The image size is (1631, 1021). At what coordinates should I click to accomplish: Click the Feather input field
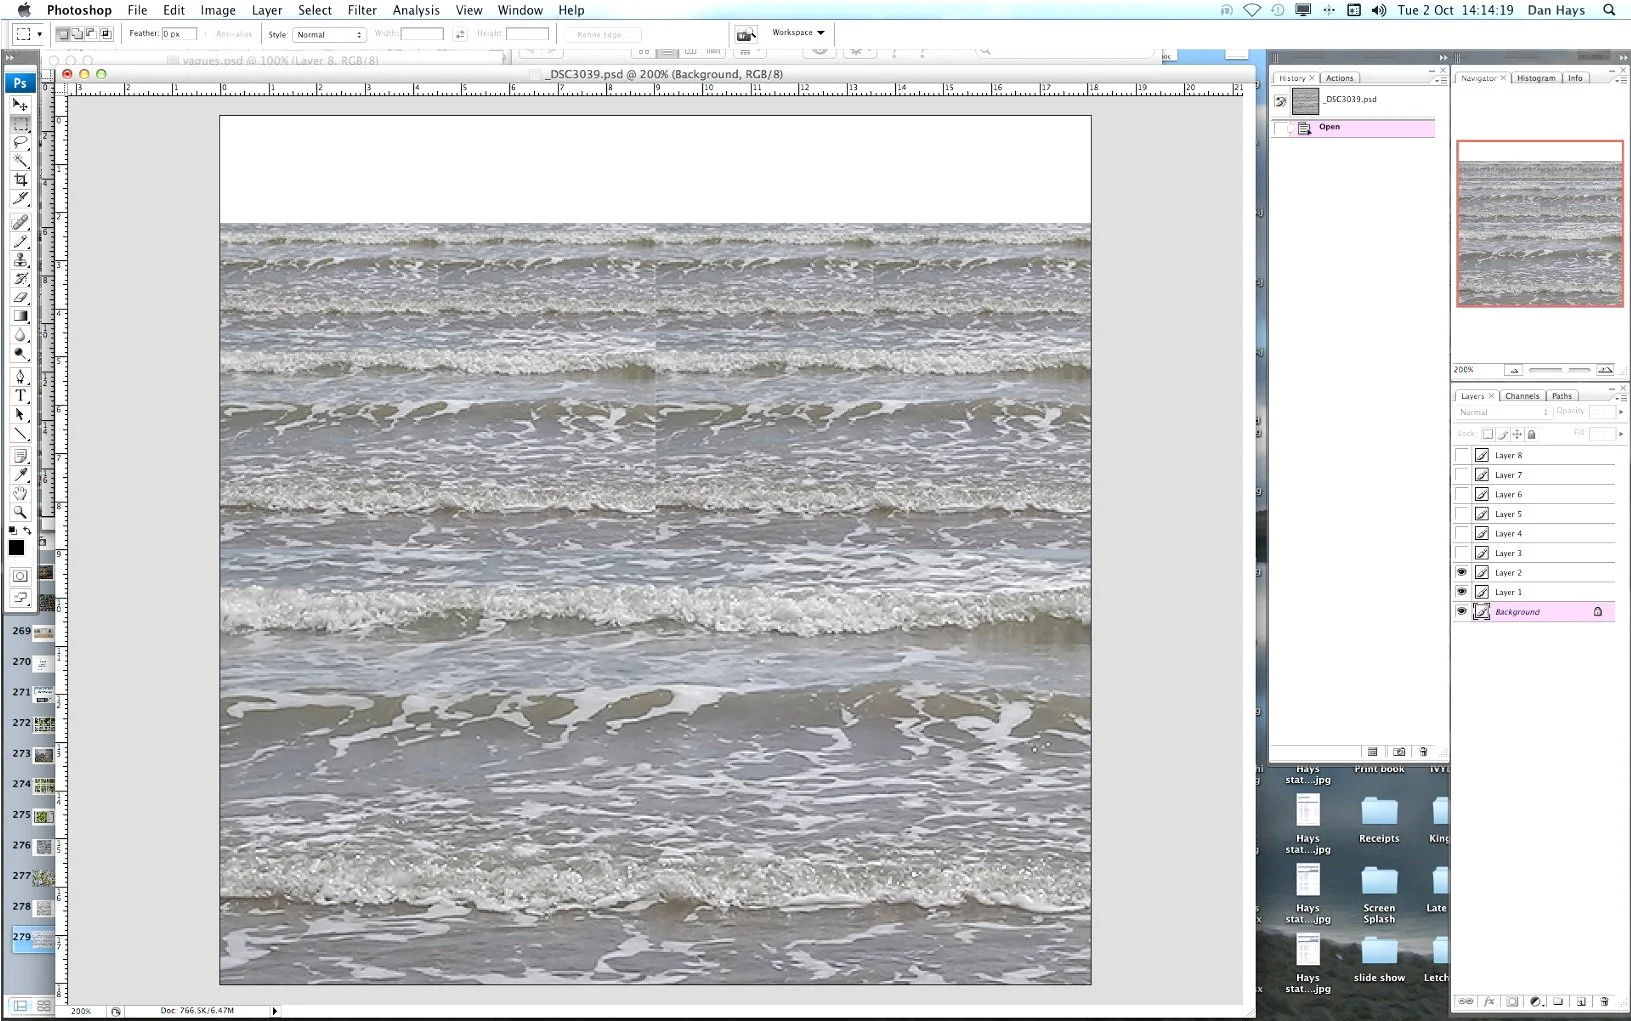pyautogui.click(x=179, y=34)
